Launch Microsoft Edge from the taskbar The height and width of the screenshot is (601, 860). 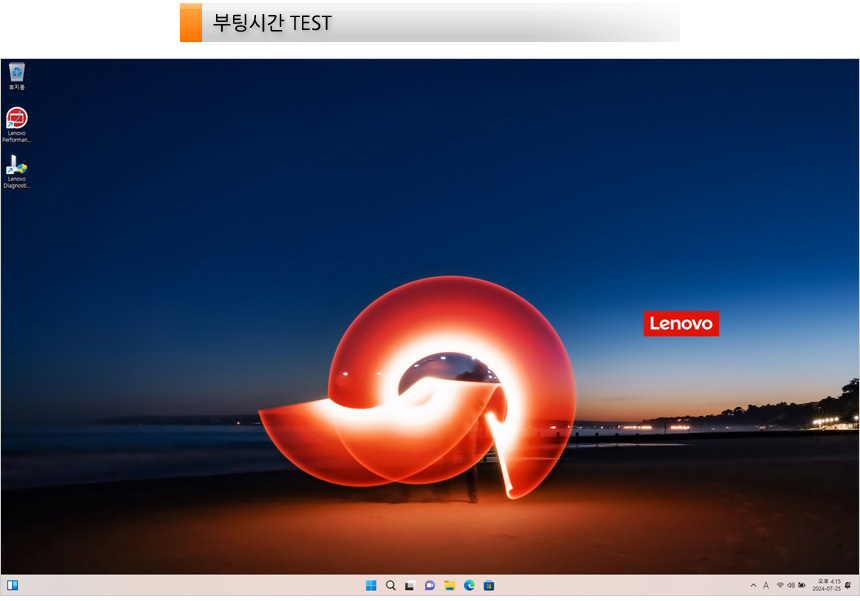pos(469,586)
